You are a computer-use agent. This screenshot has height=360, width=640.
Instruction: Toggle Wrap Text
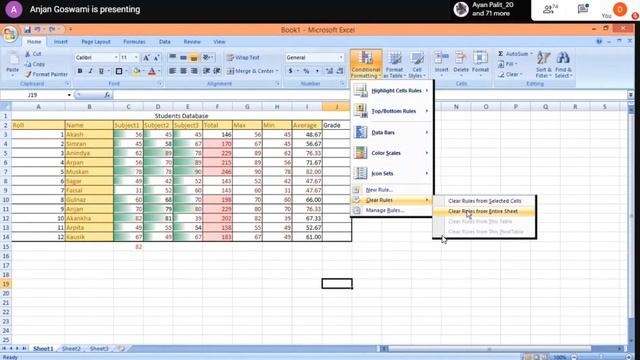click(243, 58)
